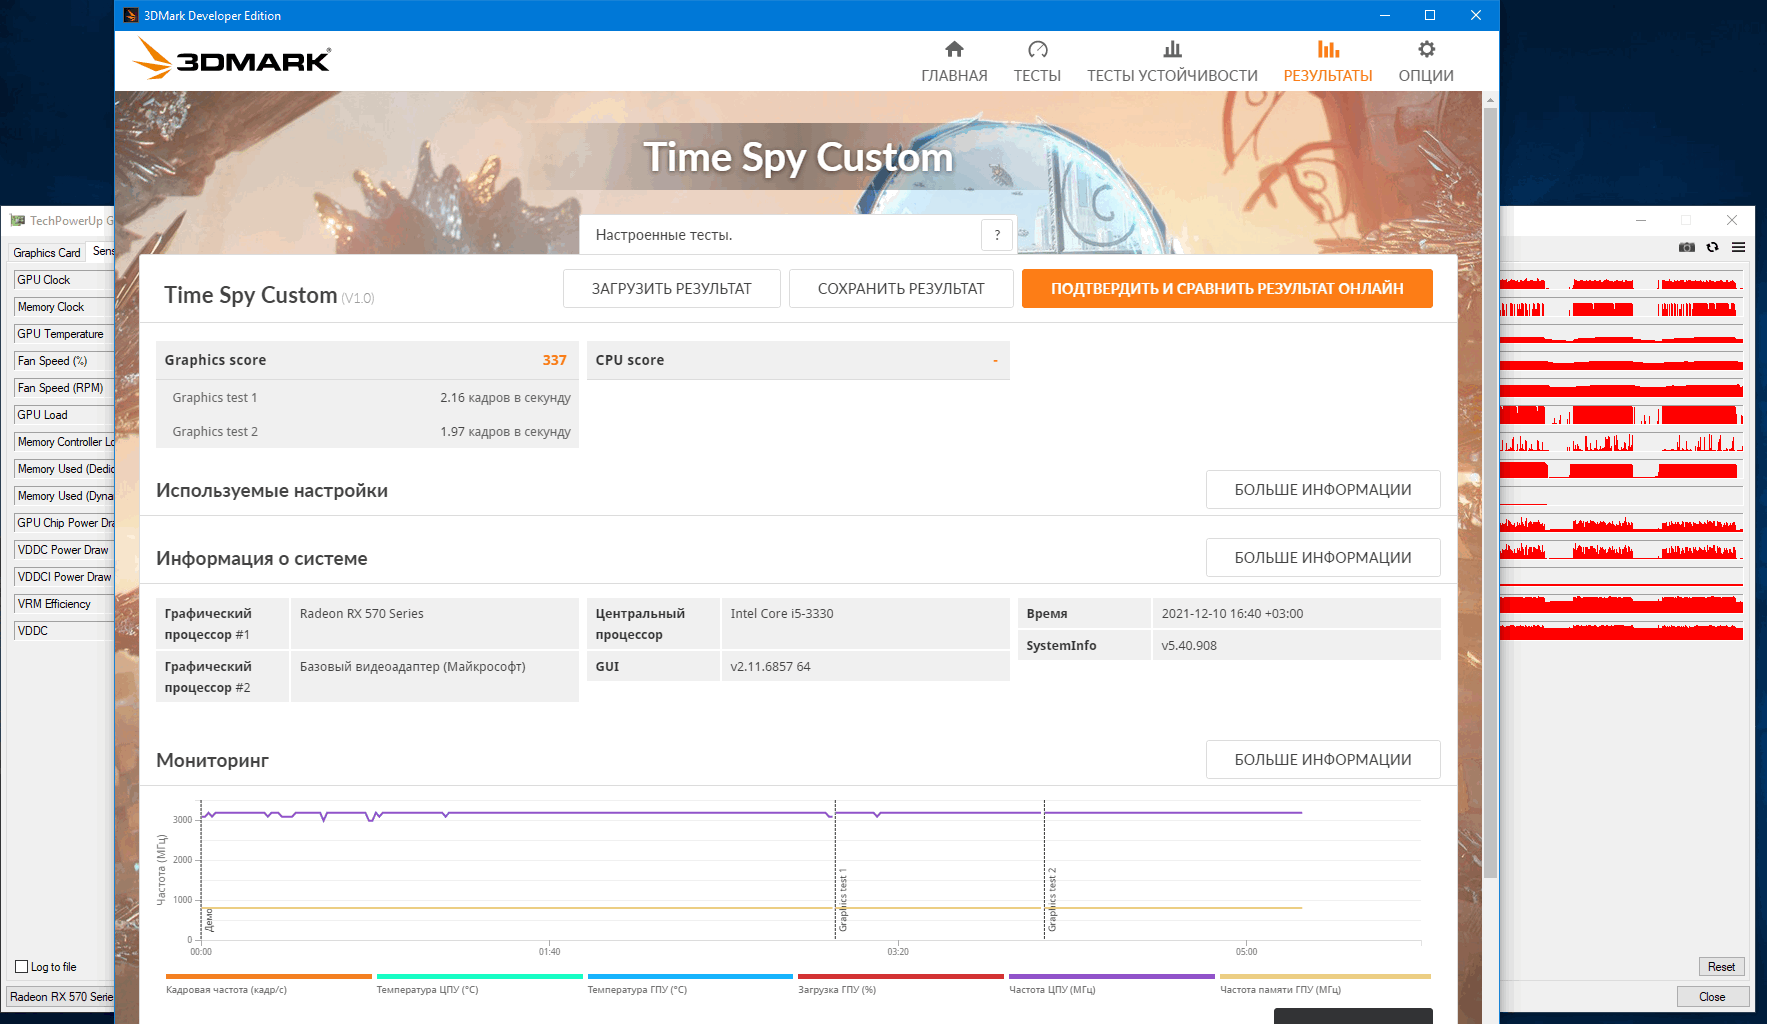
Task: Click the Graphics test 1 timeline marker
Action: point(843,899)
